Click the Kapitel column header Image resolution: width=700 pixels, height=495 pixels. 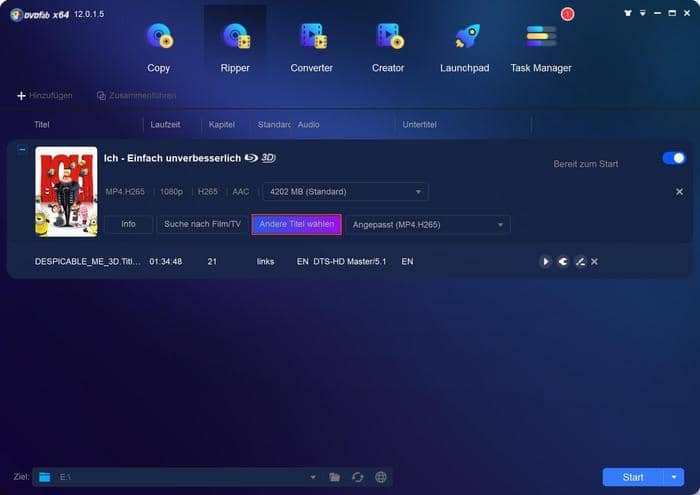[x=221, y=125]
